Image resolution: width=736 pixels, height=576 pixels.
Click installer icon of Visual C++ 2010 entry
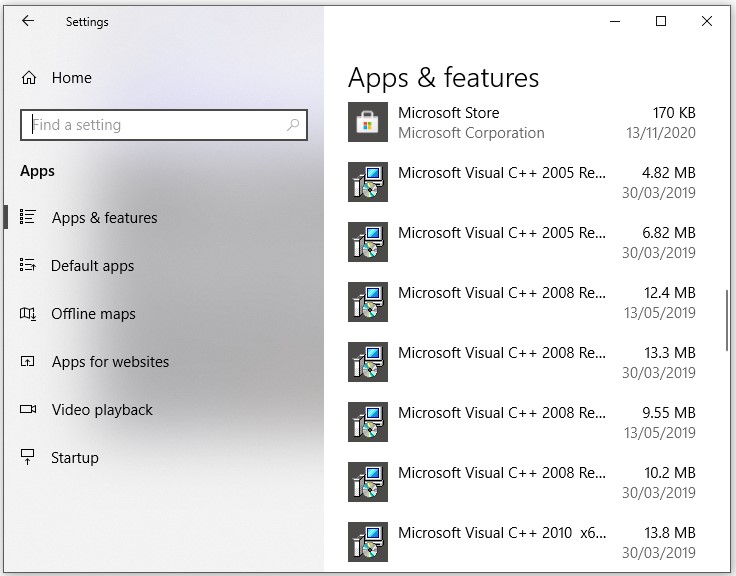(368, 542)
